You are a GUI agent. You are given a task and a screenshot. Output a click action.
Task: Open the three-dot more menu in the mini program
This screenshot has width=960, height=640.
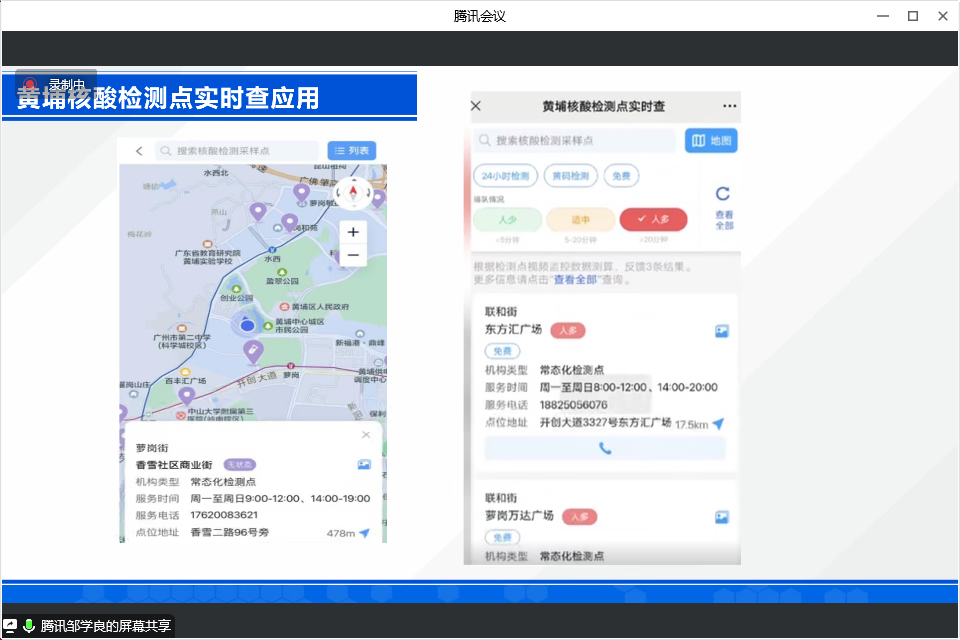729,106
